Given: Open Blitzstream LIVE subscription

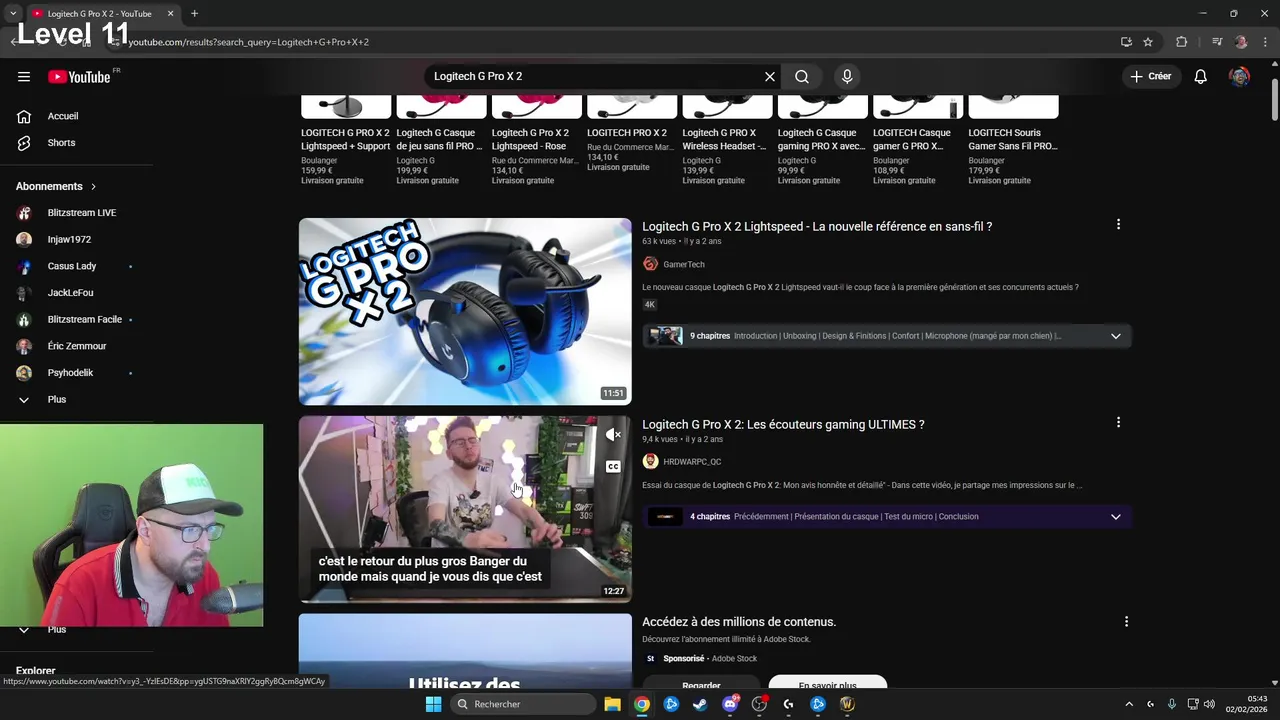Looking at the screenshot, I should pyautogui.click(x=80, y=213).
